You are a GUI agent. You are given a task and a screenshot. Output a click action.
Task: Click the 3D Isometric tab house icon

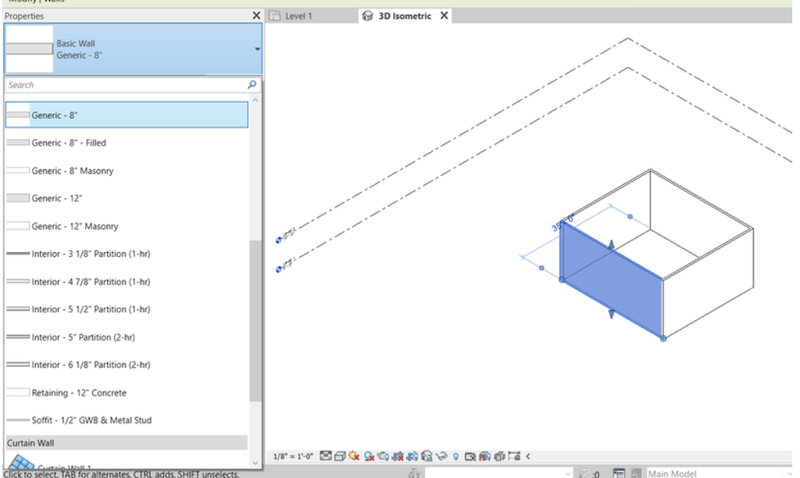367,16
